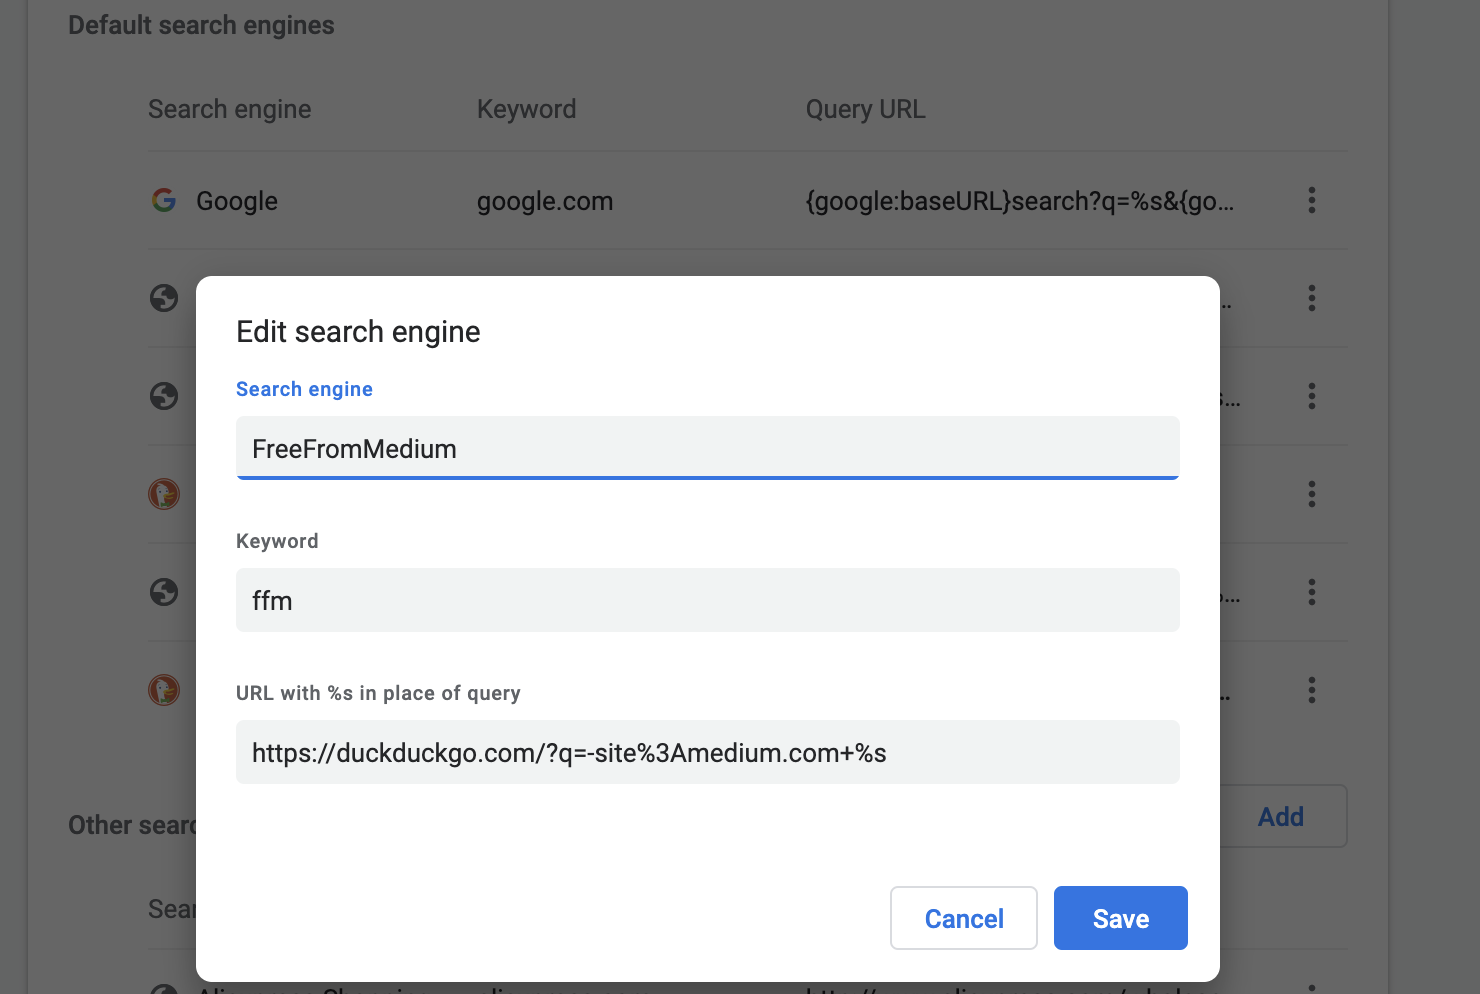This screenshot has width=1480, height=994.
Task: Save the edited search engine
Action: pyautogui.click(x=1120, y=918)
